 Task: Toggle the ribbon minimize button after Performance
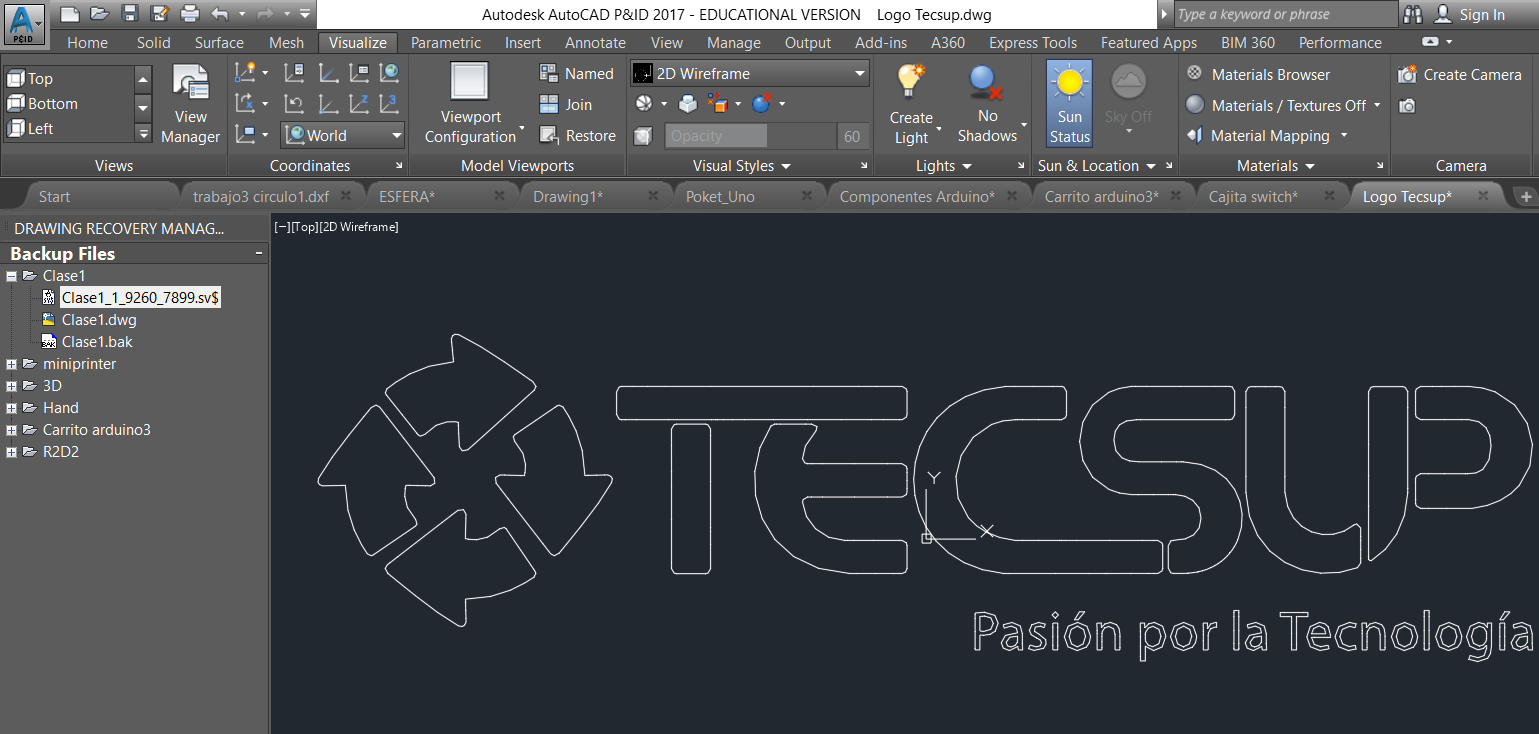pos(1430,42)
